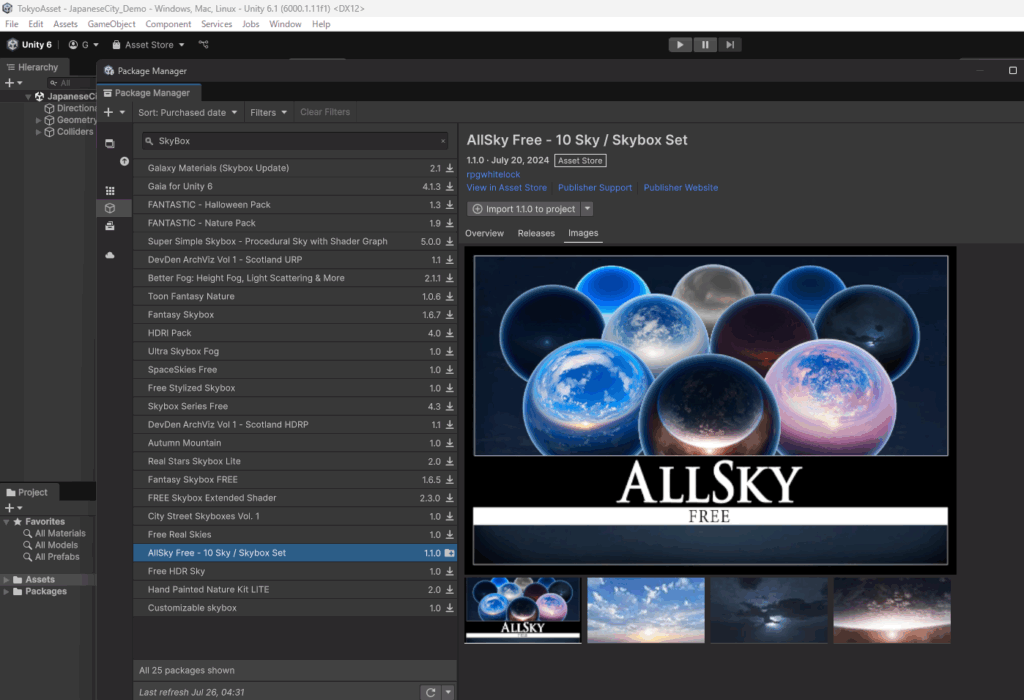Open the Sort: Purchased date dropdown
1024x700 pixels.
click(x=187, y=112)
